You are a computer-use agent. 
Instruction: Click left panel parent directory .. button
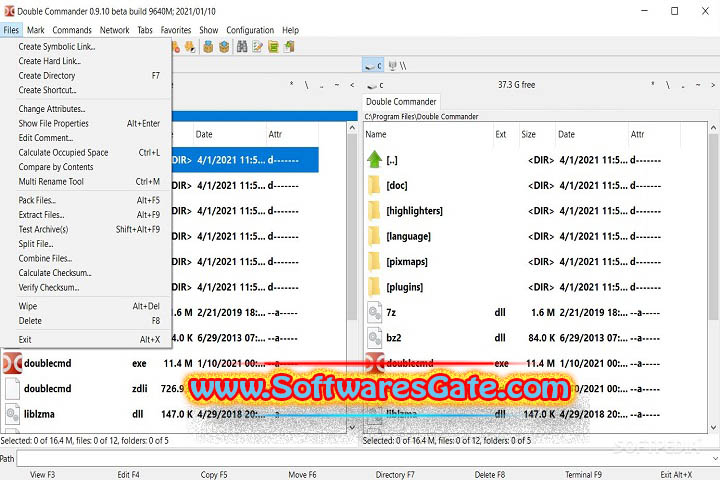[x=321, y=85]
